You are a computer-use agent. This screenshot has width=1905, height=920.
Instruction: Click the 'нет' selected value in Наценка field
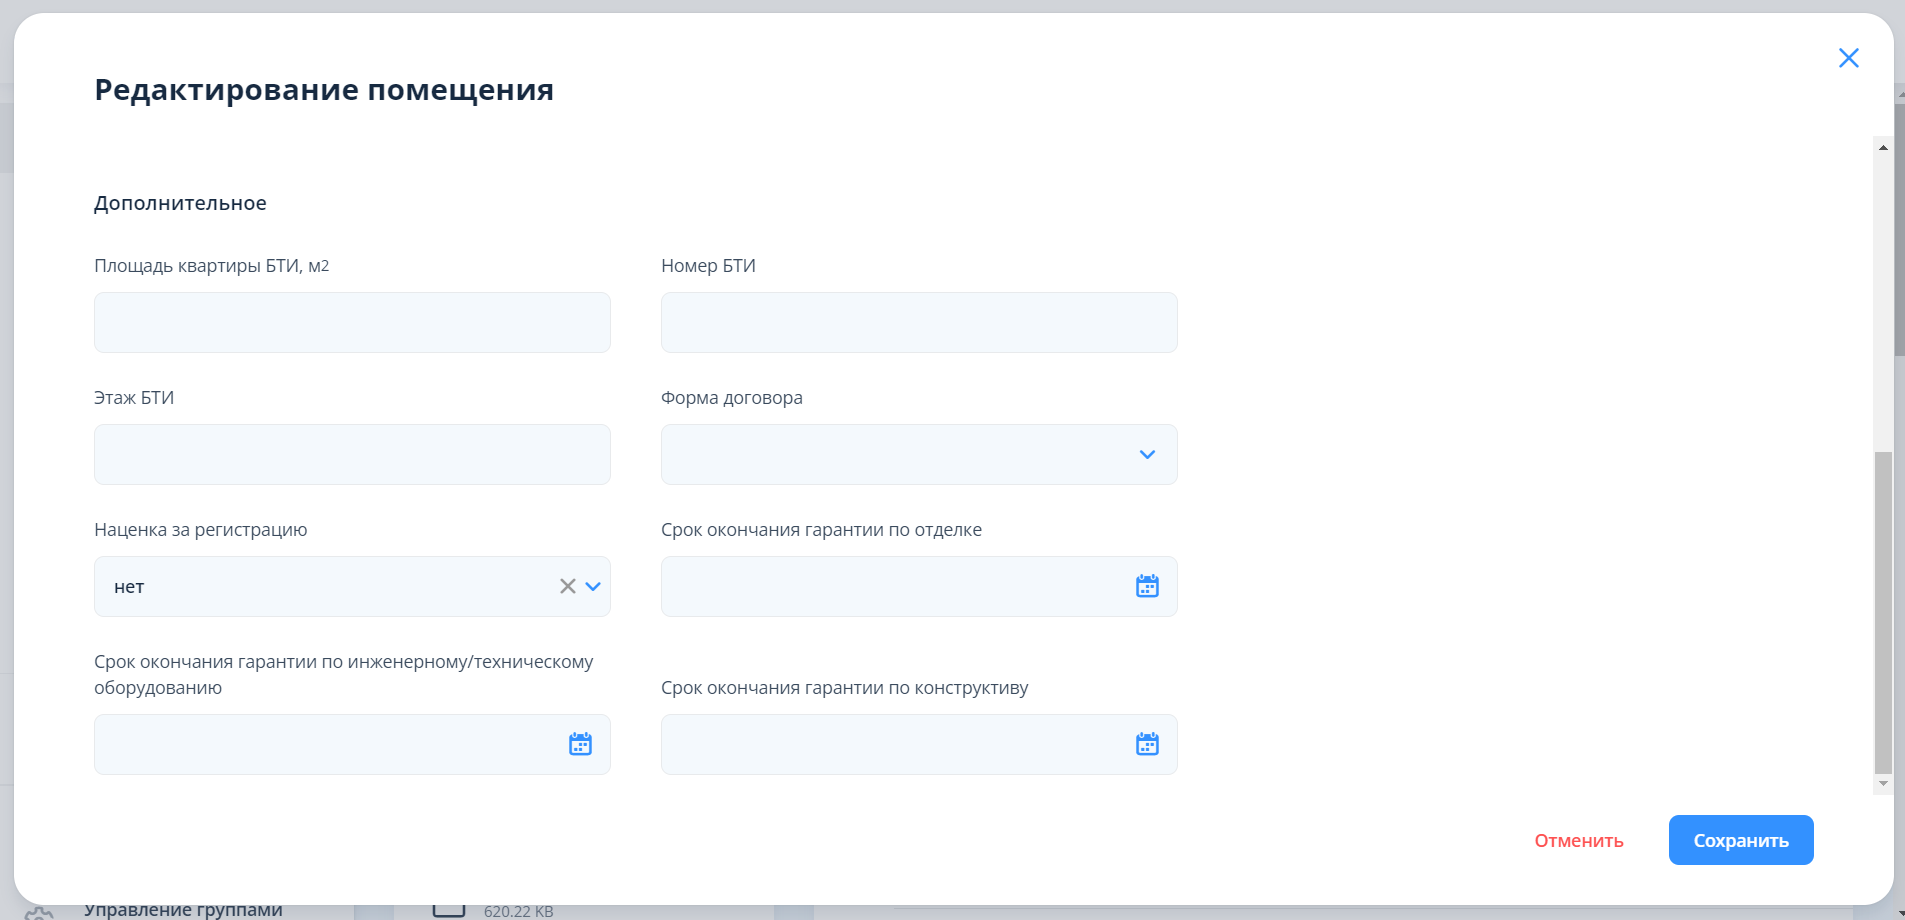pos(130,587)
